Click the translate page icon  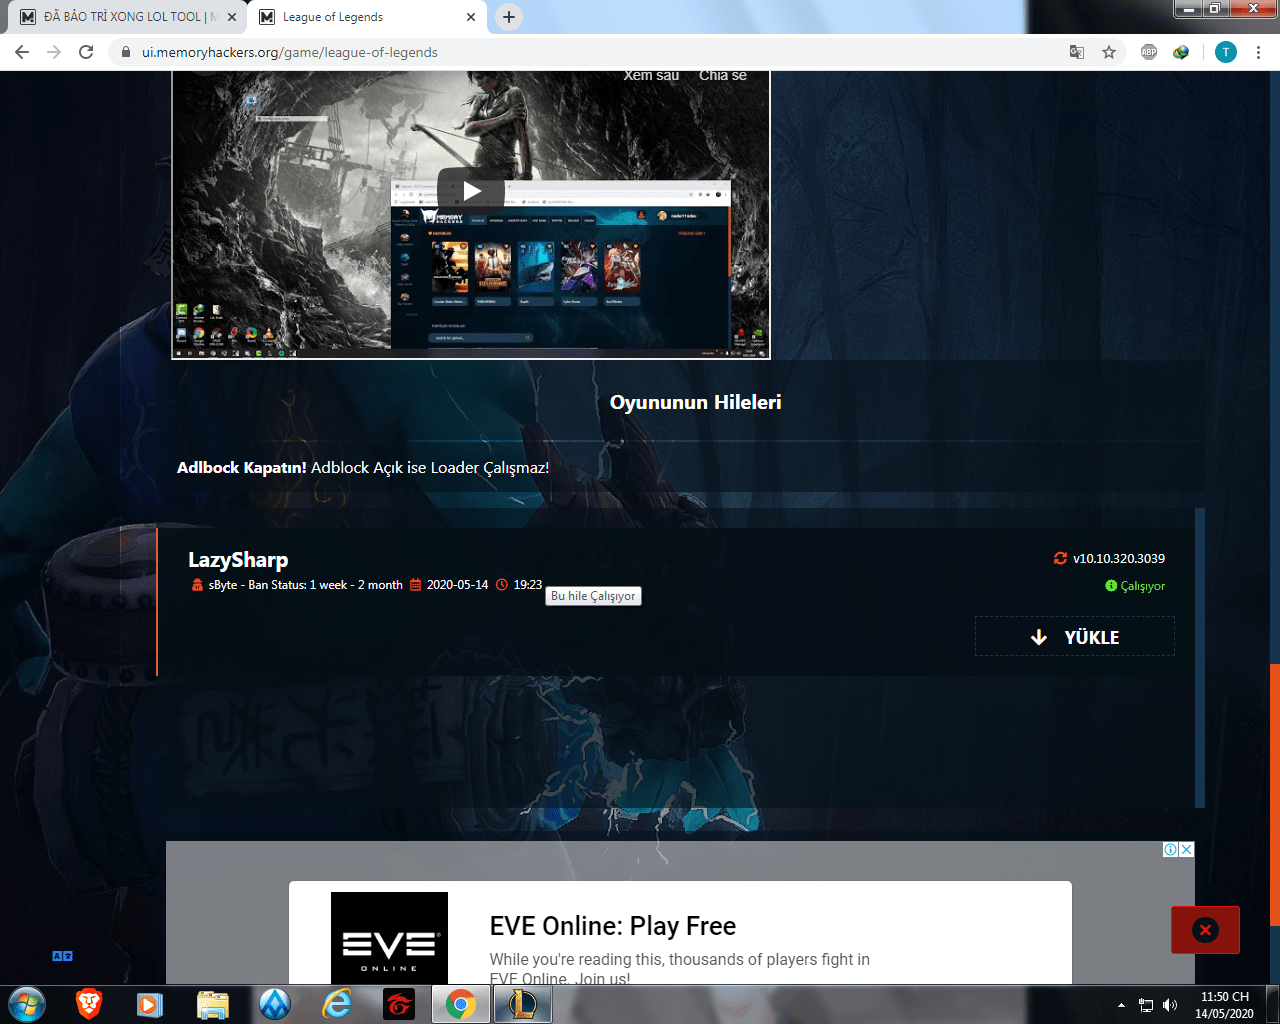pyautogui.click(x=1077, y=52)
